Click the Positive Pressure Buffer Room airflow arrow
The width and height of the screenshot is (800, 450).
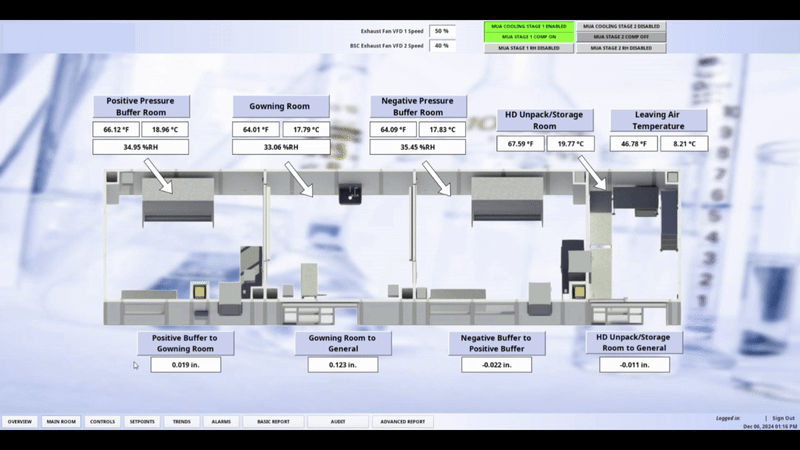point(157,178)
